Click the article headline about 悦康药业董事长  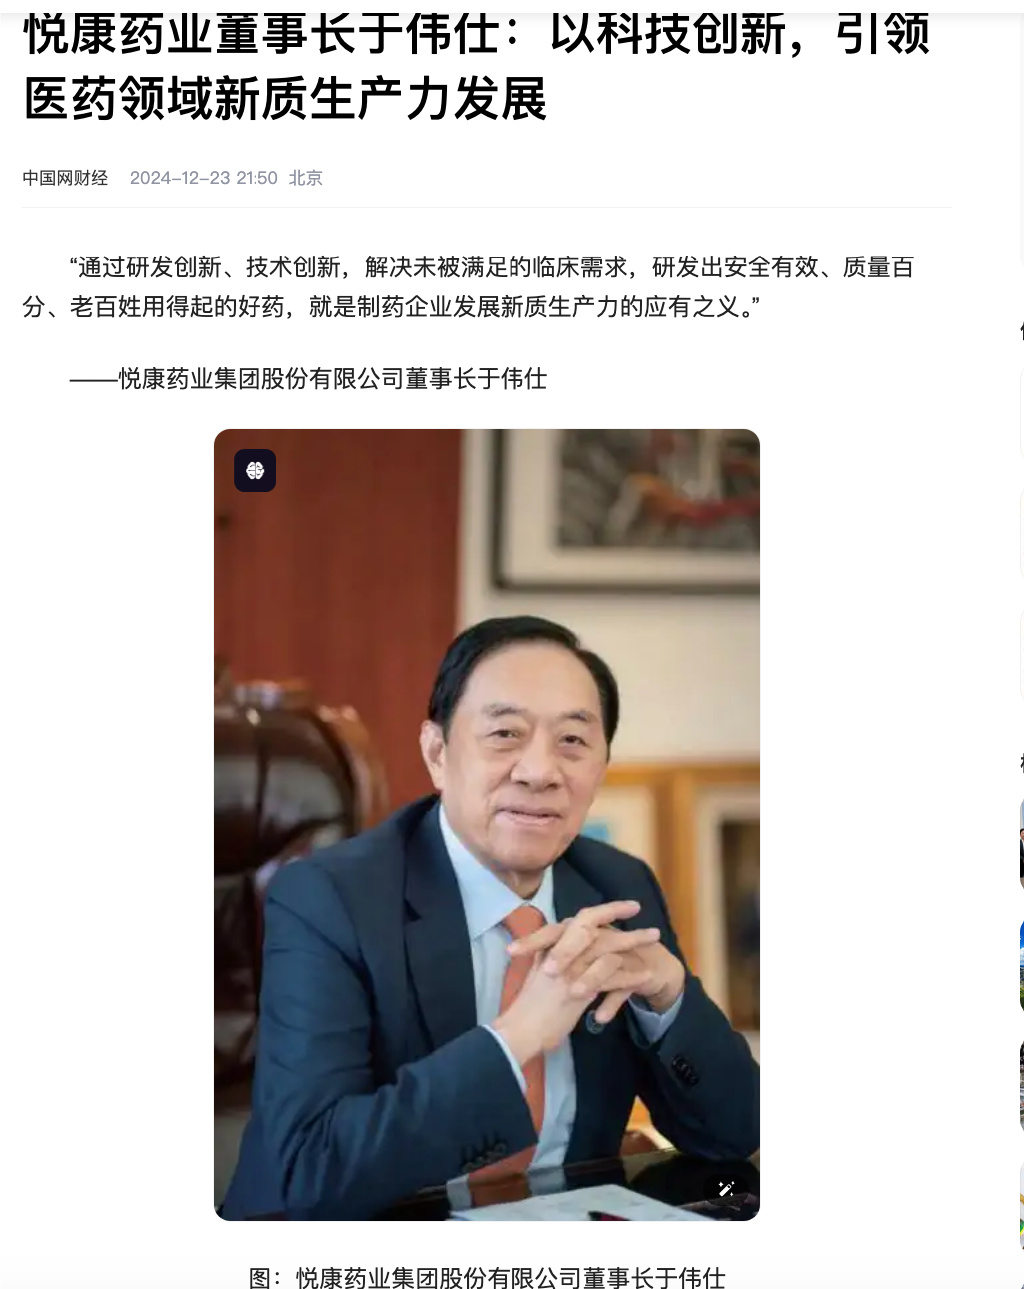click(x=477, y=67)
